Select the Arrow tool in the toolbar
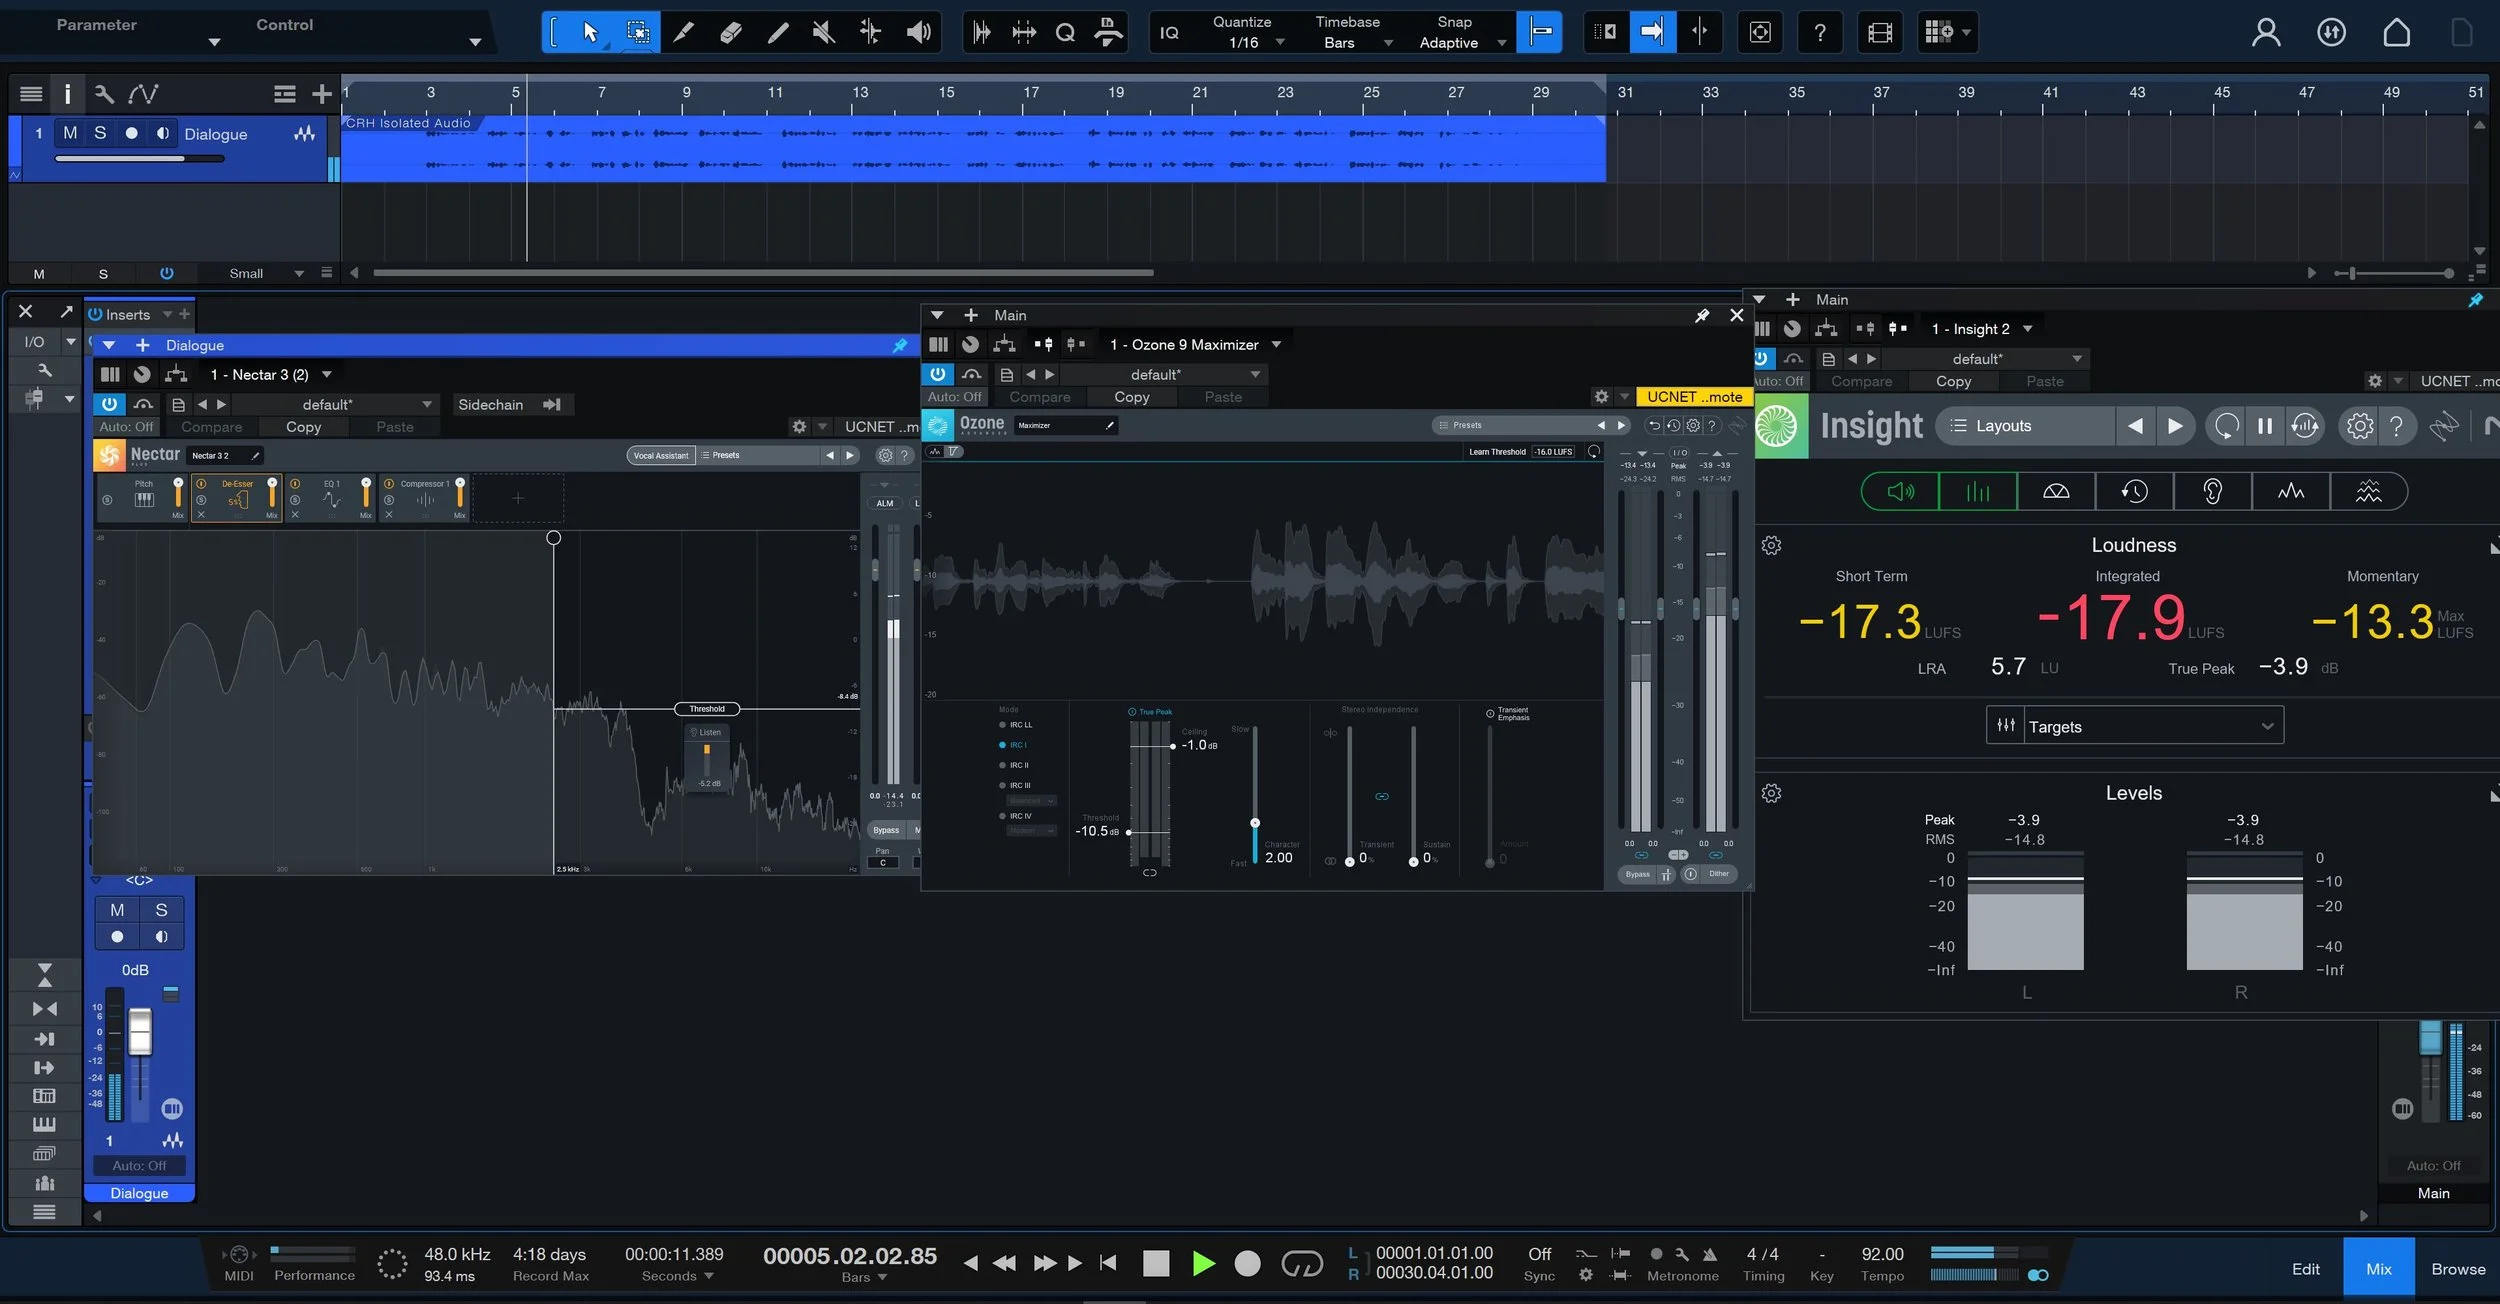This screenshot has width=2500, height=1304. (590, 32)
